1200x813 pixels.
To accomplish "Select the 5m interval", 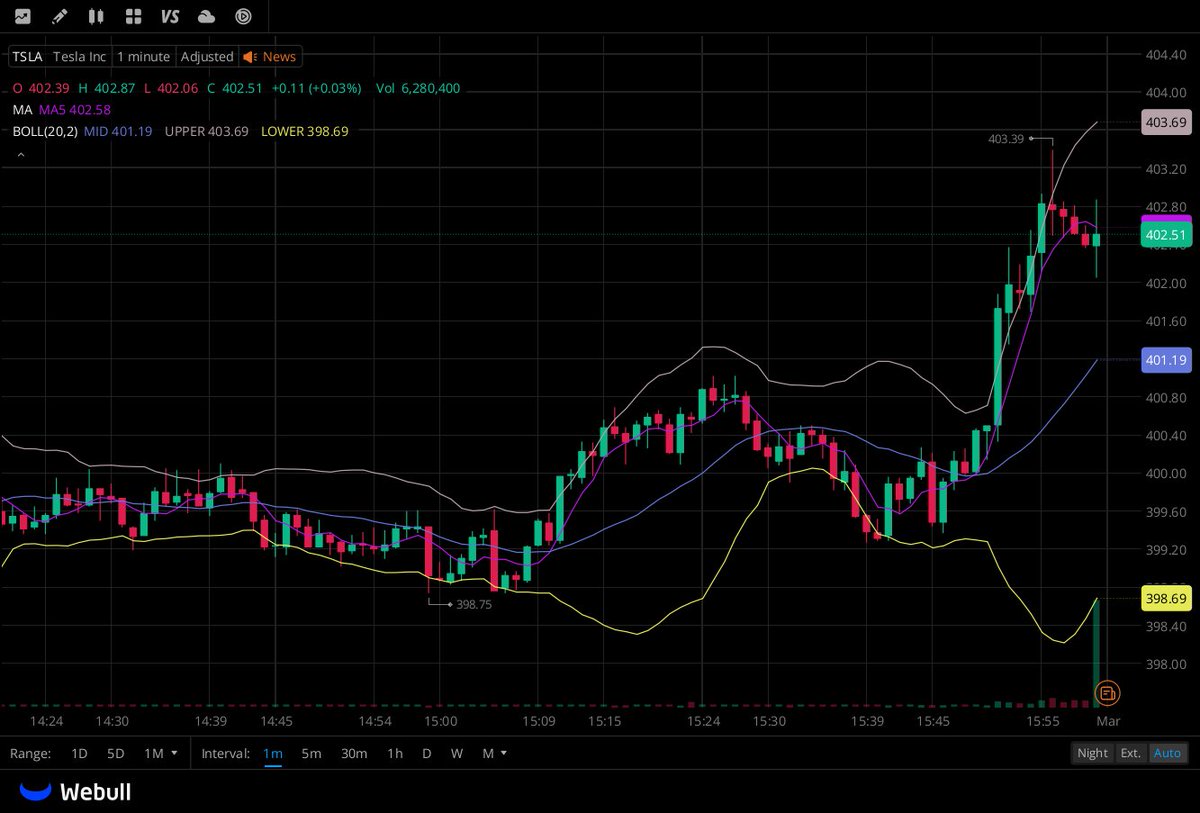I will click(311, 753).
